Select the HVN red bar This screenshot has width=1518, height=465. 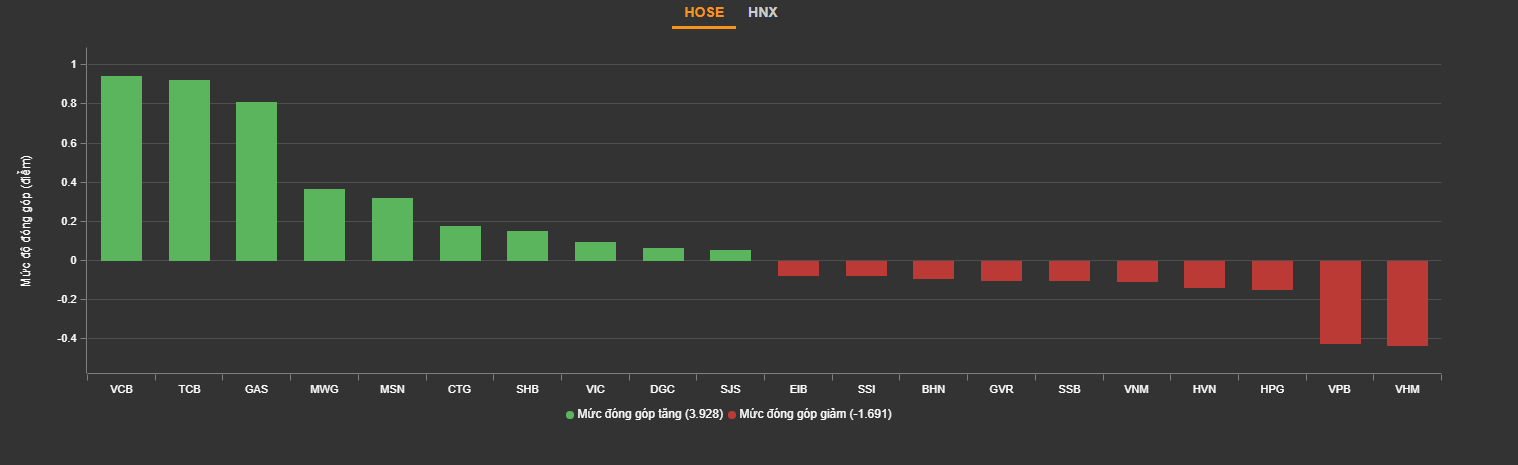[x=1204, y=274]
